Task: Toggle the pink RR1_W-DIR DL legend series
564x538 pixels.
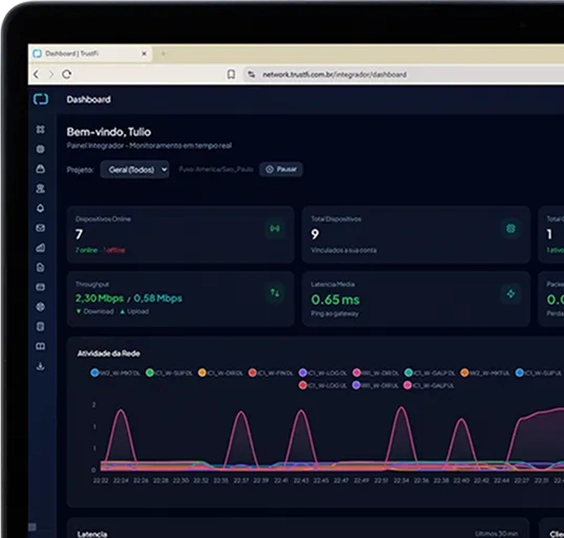Action: point(376,373)
